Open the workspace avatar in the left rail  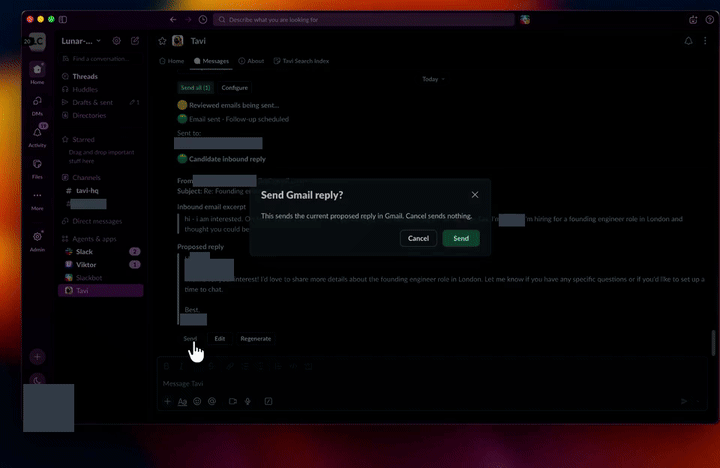(x=38, y=41)
